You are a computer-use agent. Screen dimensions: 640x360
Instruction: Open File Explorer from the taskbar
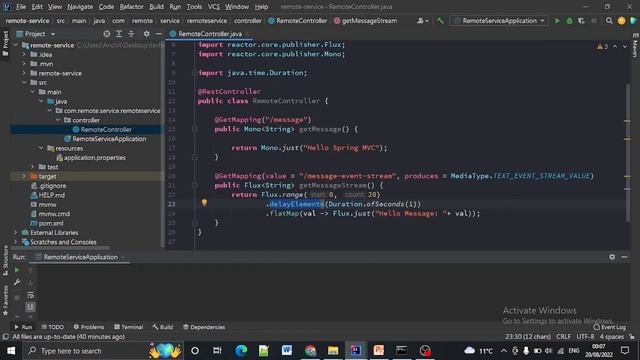[x=333, y=351]
